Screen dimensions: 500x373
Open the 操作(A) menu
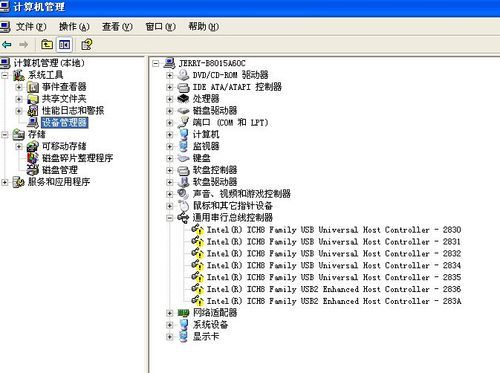point(74,26)
